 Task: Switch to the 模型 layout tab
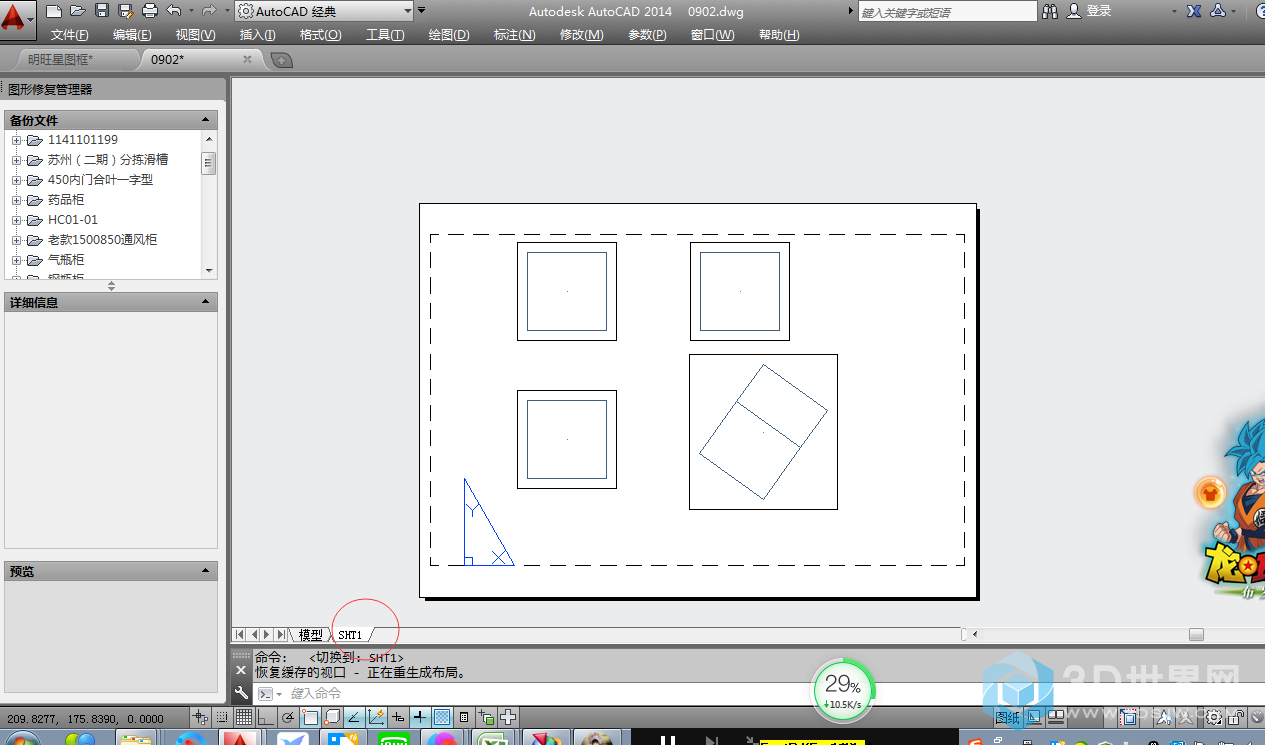pyautogui.click(x=311, y=635)
